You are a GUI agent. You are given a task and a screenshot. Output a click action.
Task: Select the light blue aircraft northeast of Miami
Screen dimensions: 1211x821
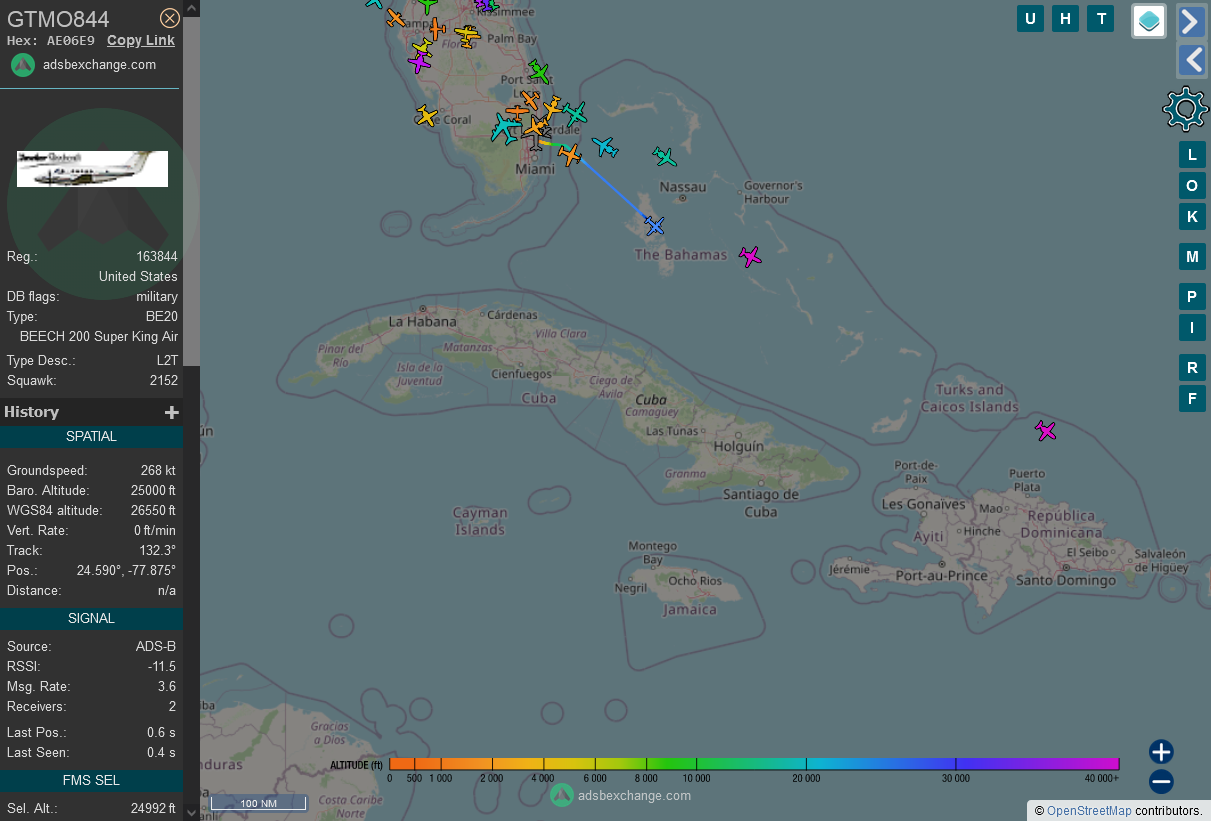point(605,147)
